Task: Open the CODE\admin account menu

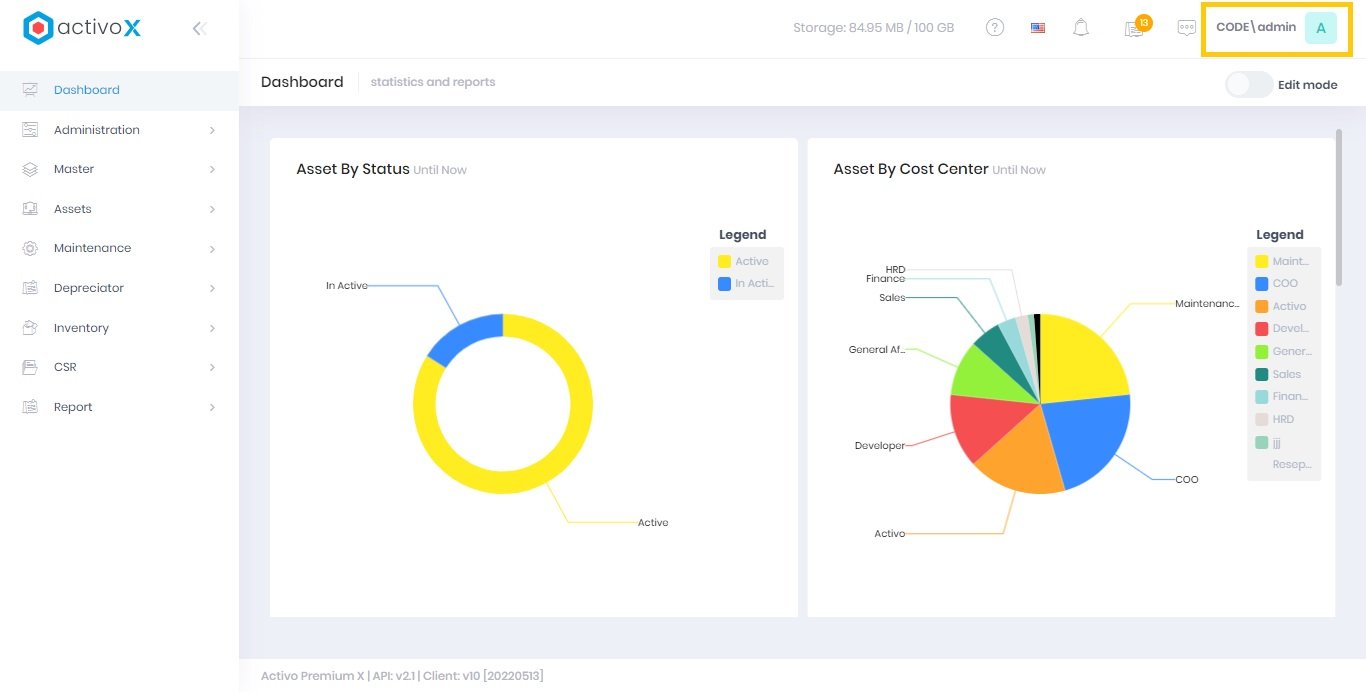Action: point(1256,28)
